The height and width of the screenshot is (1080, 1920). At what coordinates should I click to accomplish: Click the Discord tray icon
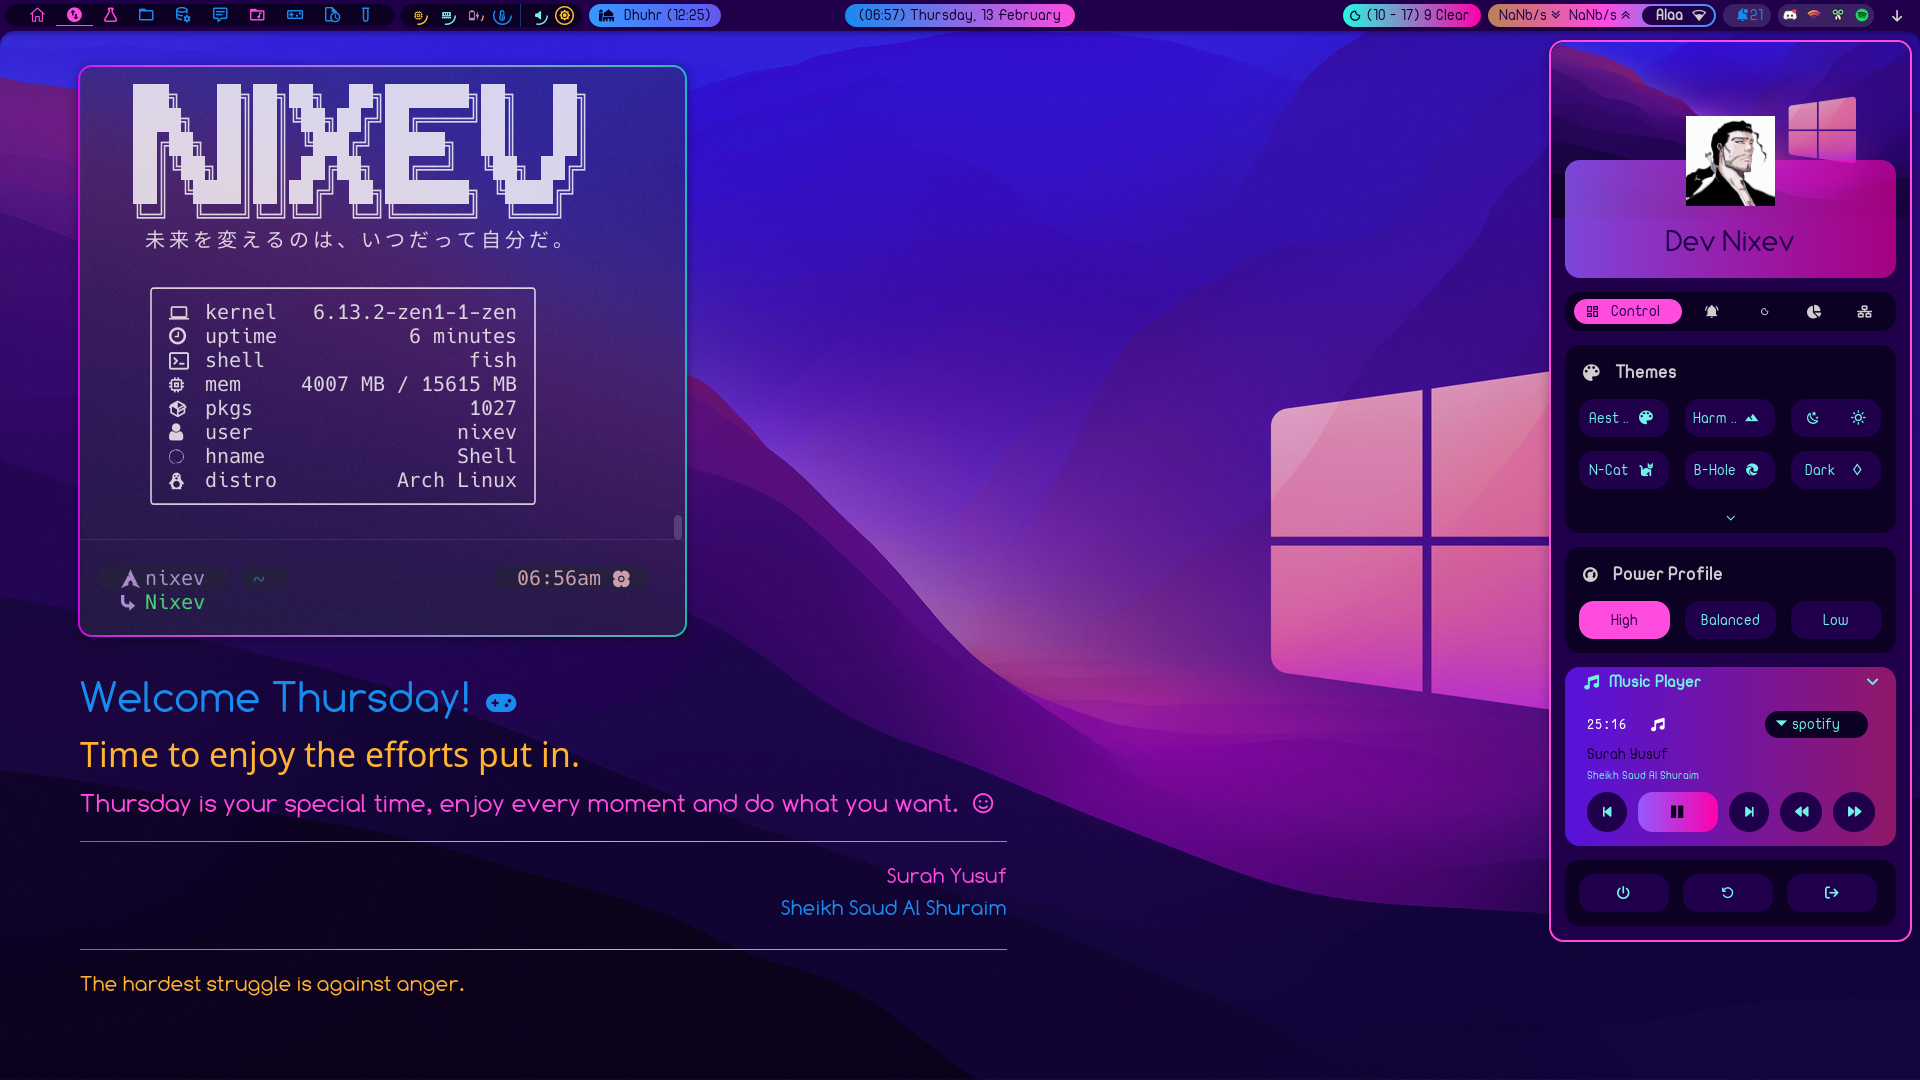tap(1790, 15)
